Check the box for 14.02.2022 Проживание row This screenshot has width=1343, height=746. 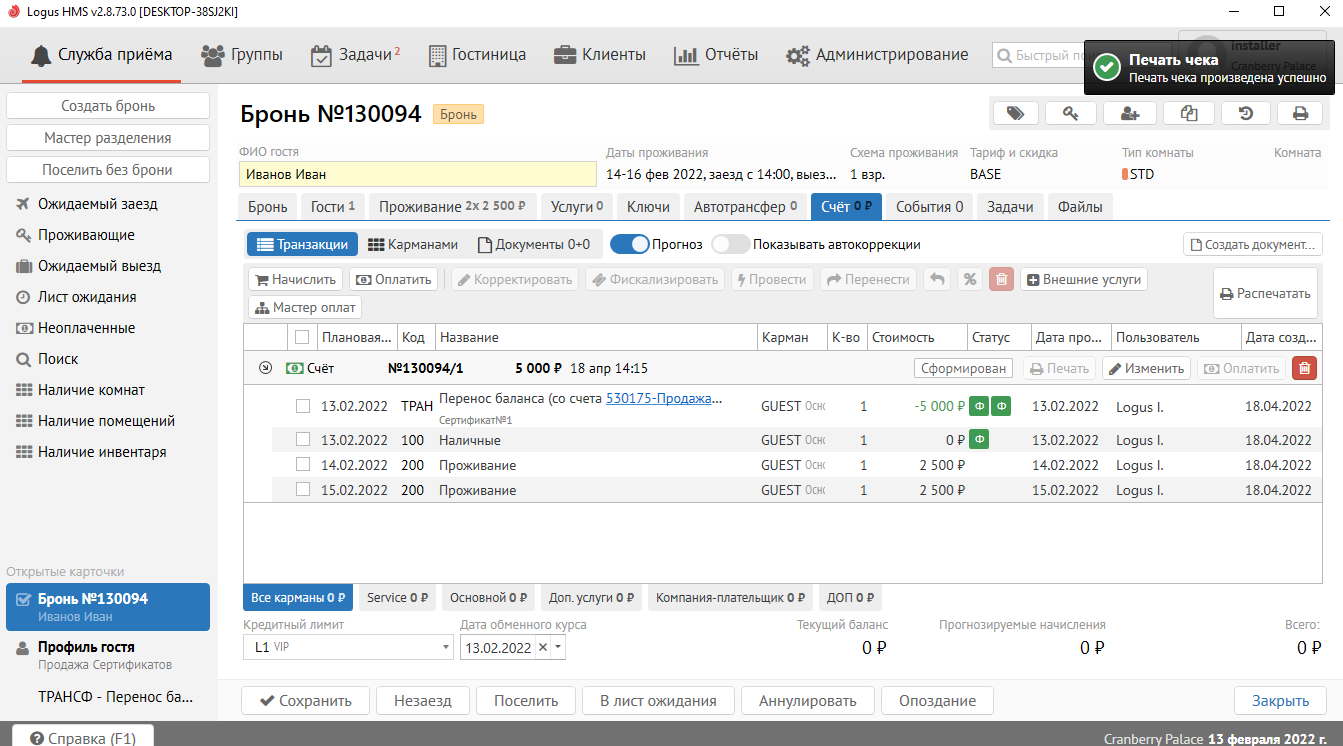tap(303, 465)
